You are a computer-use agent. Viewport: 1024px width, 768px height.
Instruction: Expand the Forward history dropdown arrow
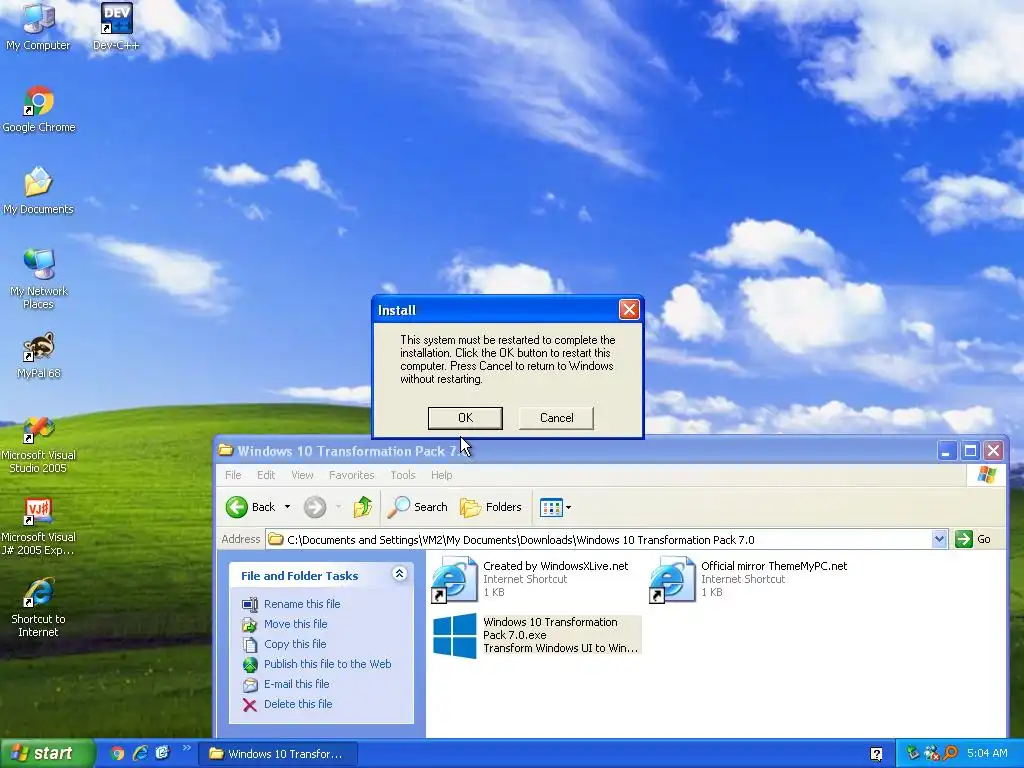coord(338,507)
